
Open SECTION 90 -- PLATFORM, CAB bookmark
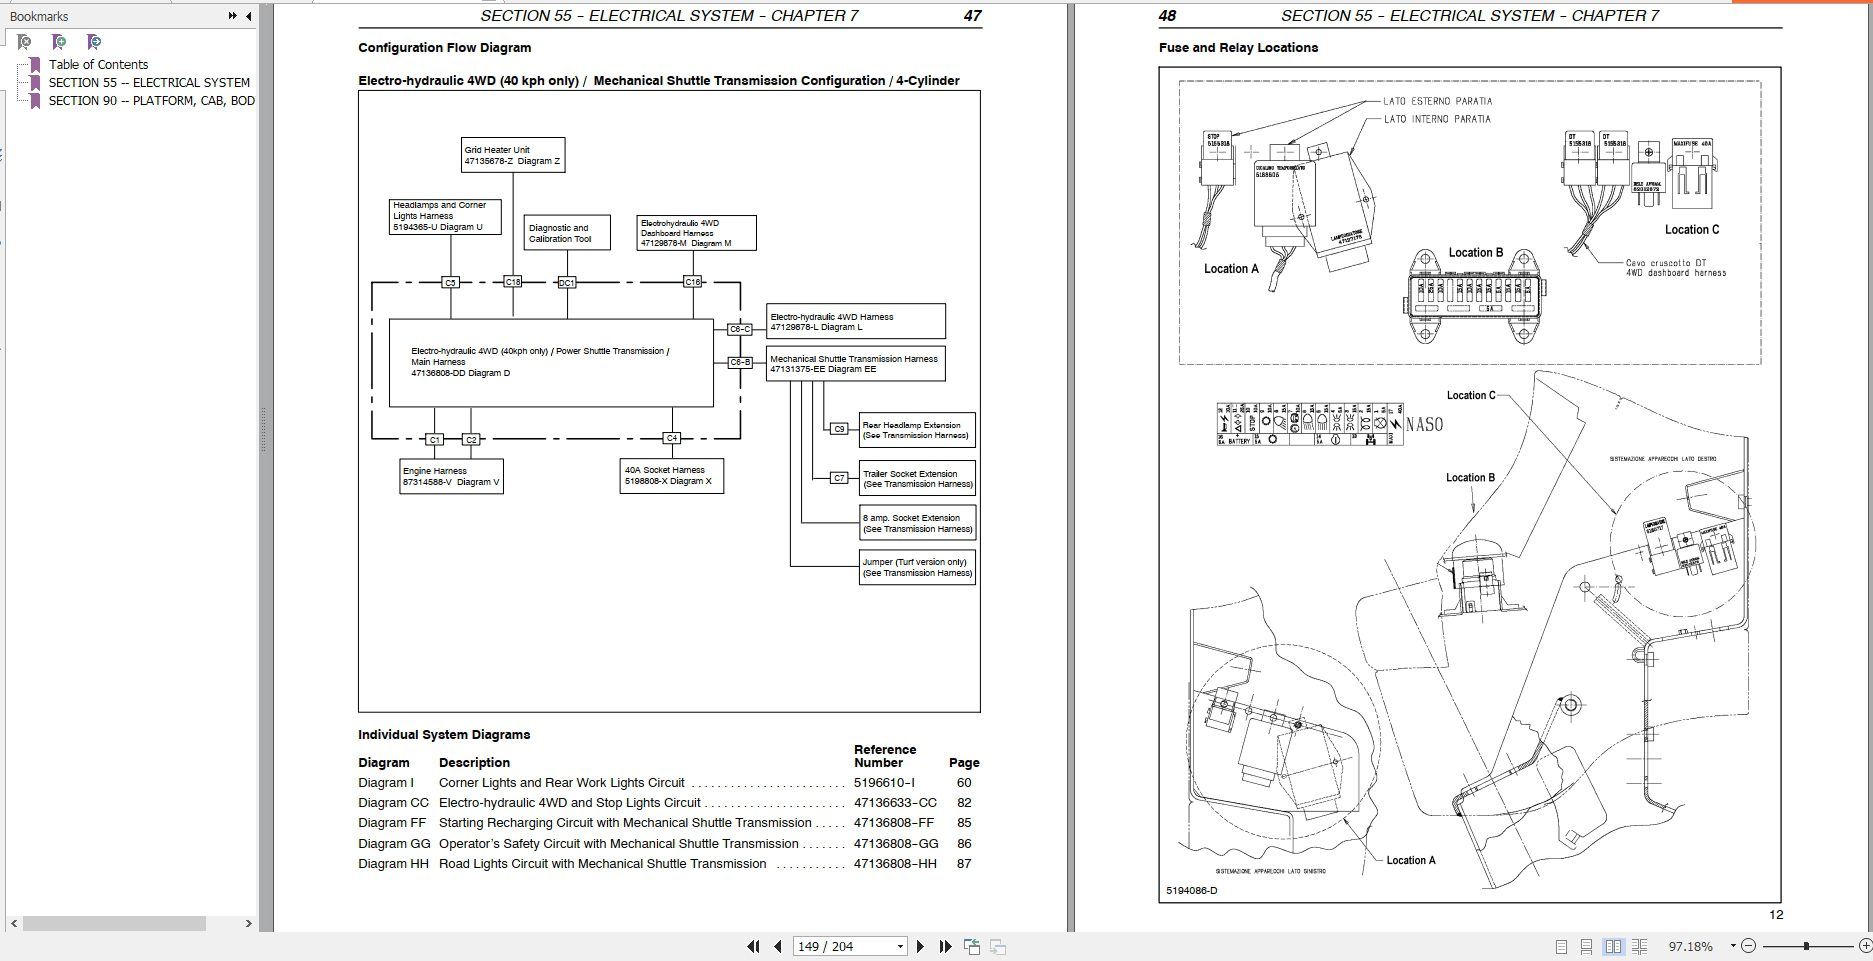click(x=150, y=100)
